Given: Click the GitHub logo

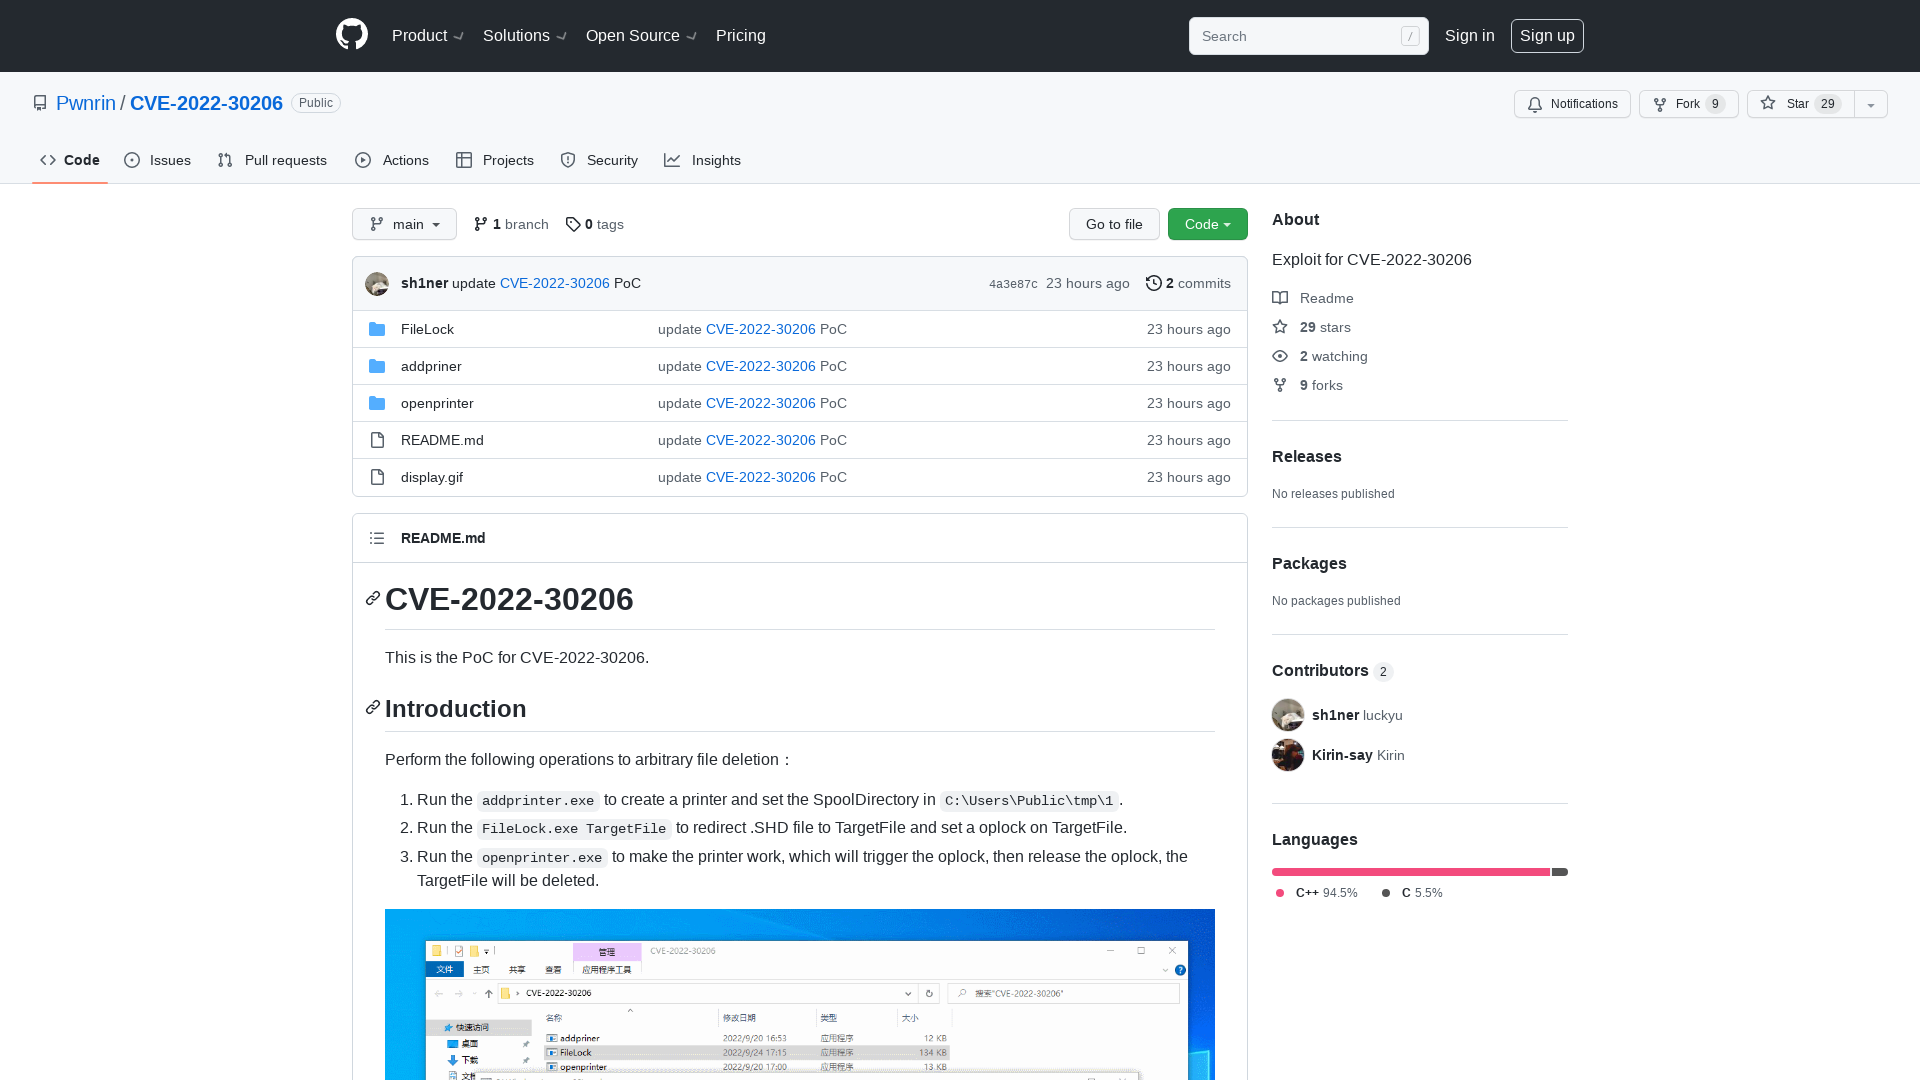Looking at the screenshot, I should pos(351,35).
